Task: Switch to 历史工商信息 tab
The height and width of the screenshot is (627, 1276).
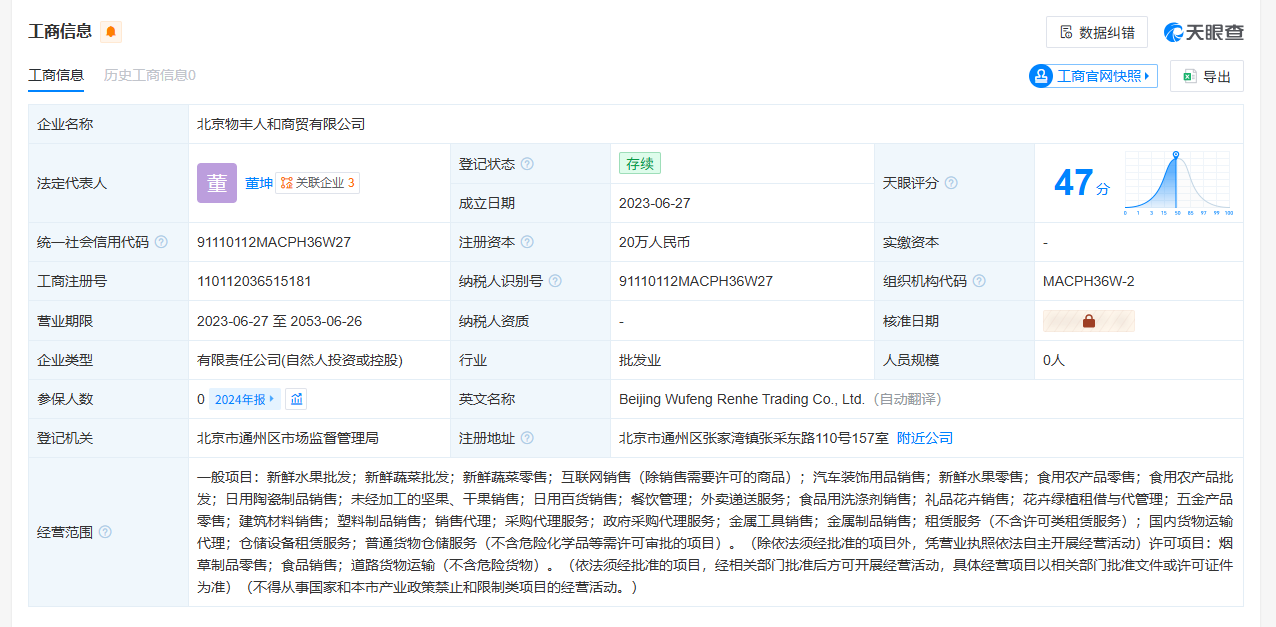Action: [149, 75]
